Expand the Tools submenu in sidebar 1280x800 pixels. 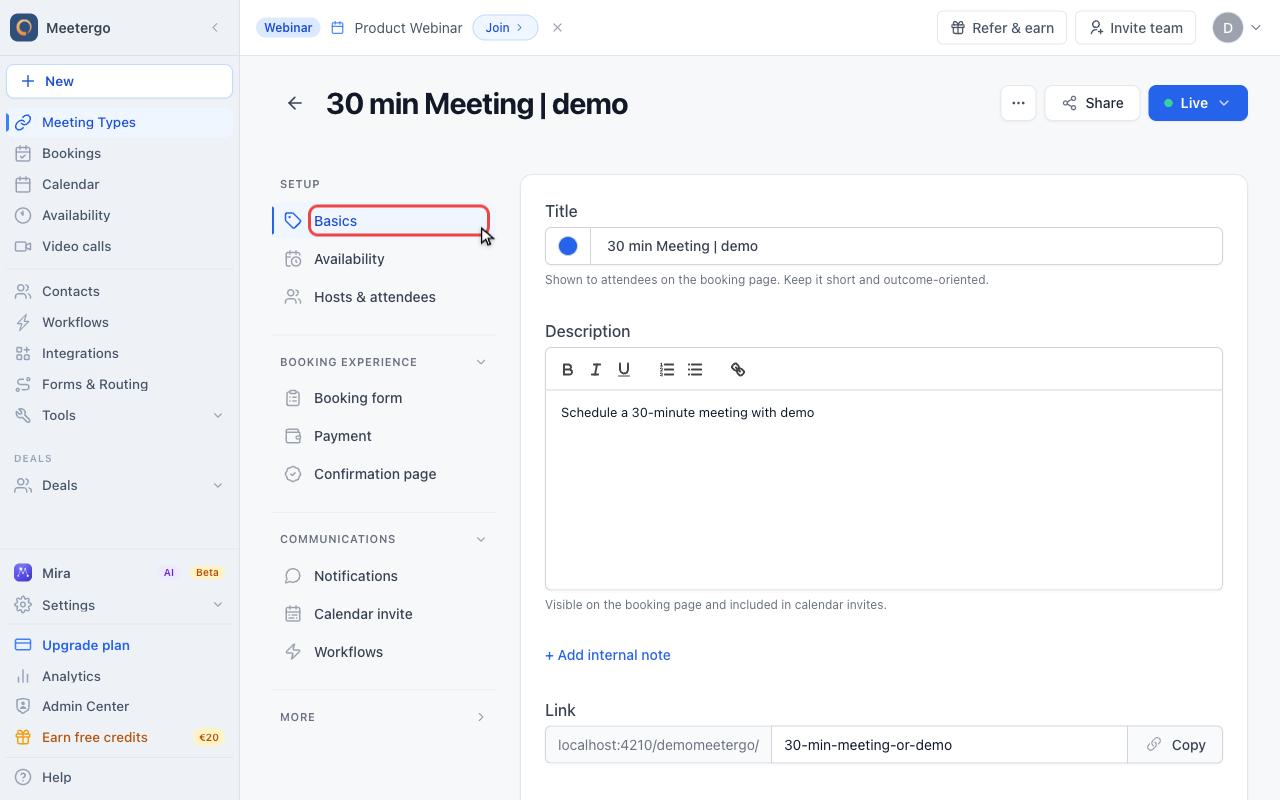[x=218, y=415]
